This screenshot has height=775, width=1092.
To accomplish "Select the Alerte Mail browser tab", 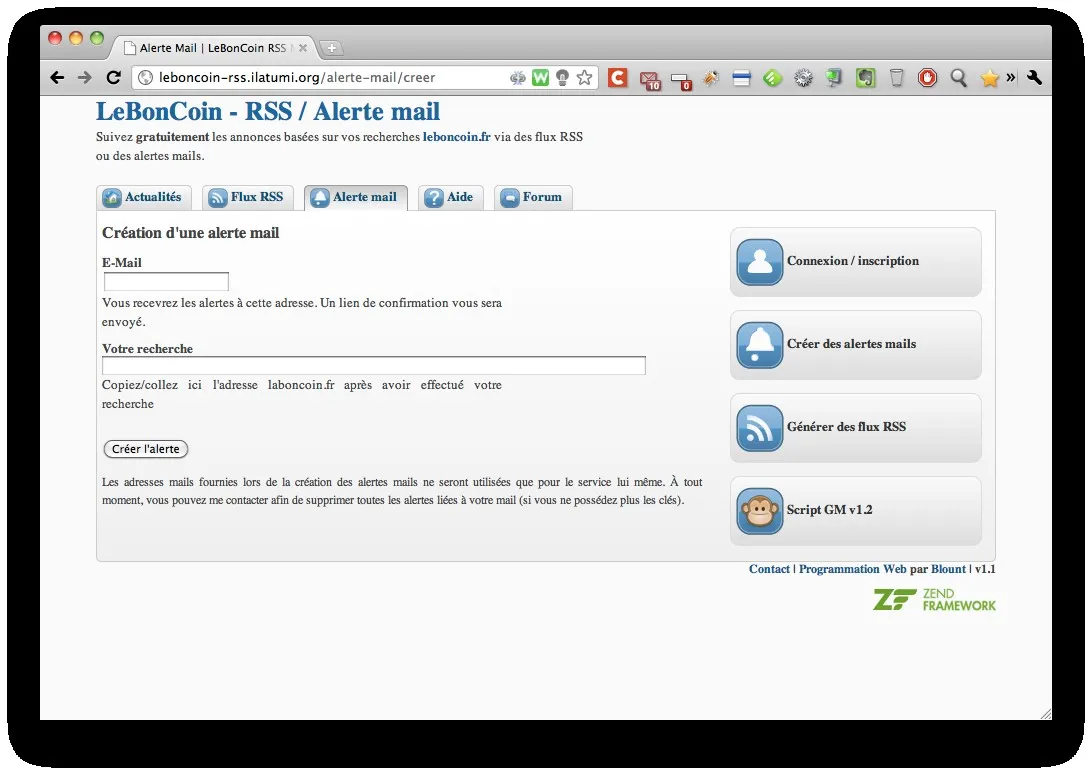I will (x=213, y=48).
